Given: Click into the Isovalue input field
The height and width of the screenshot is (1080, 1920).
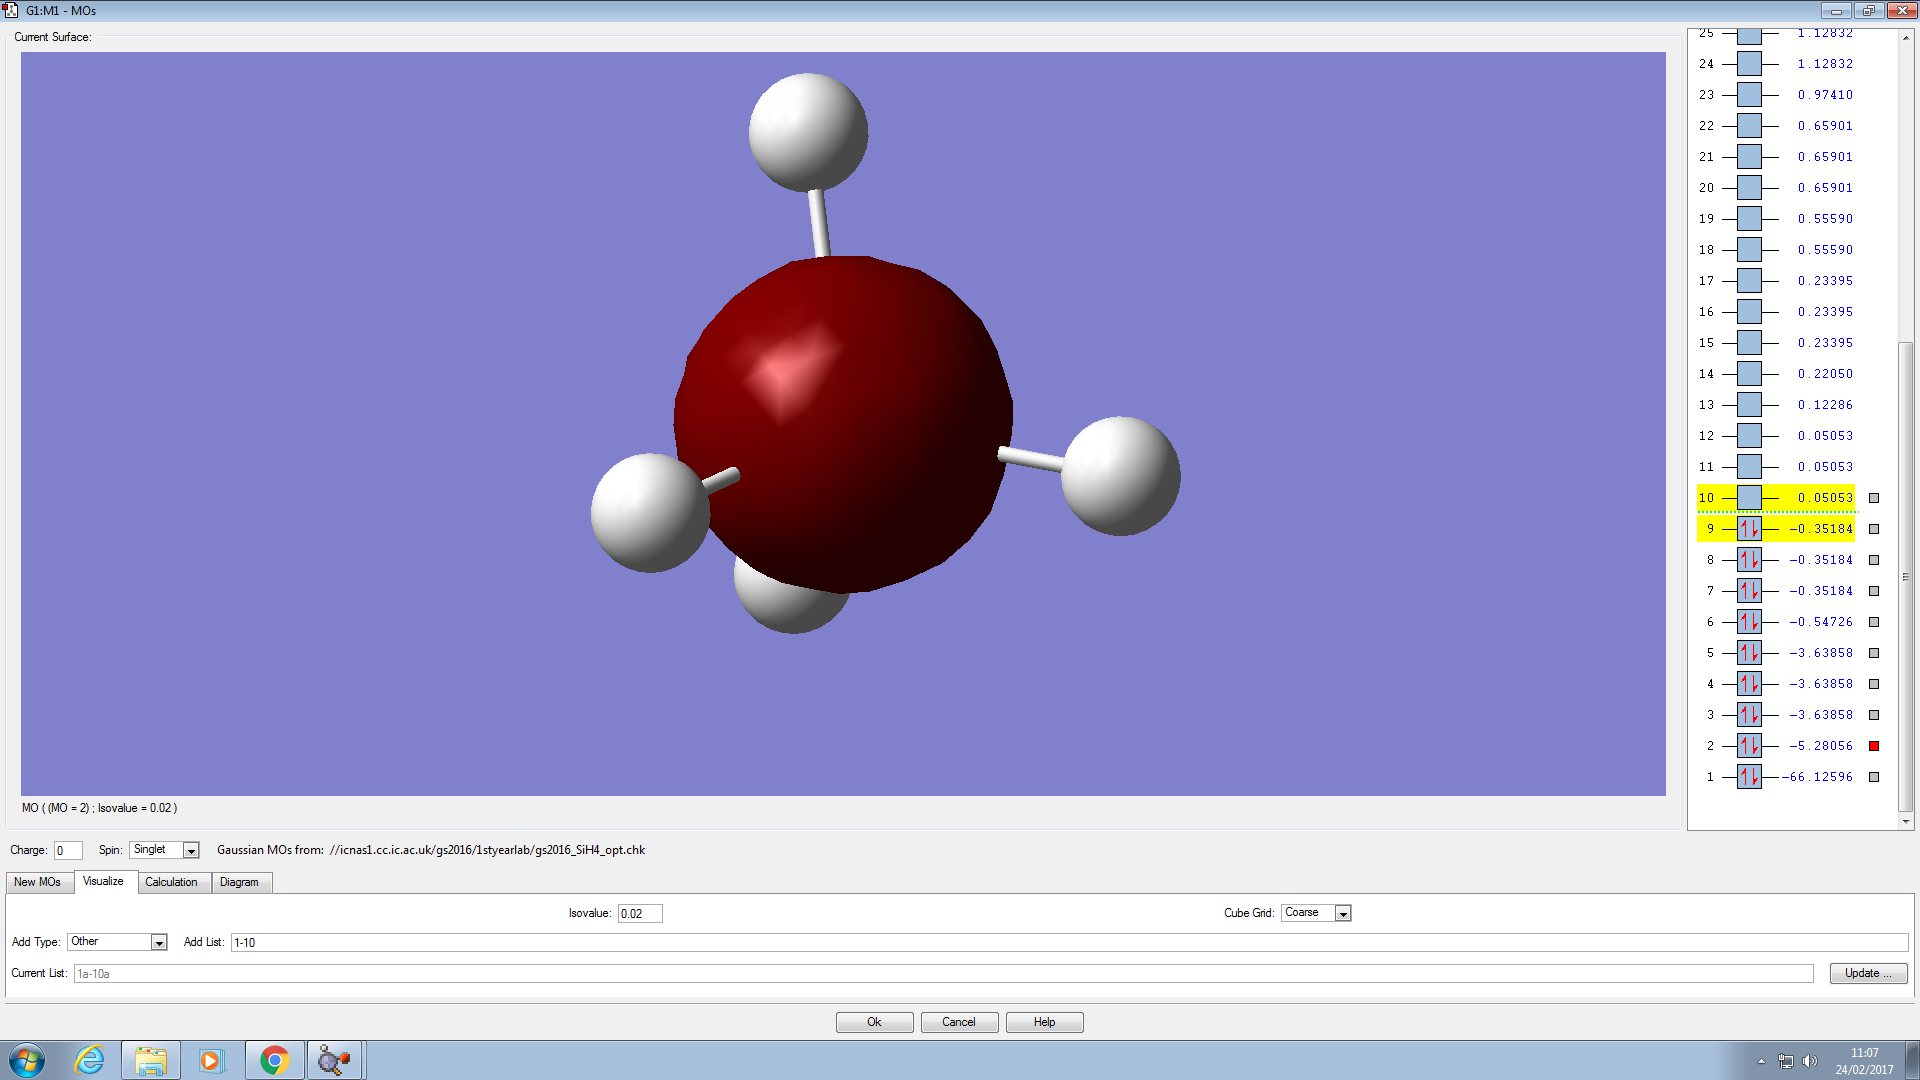Looking at the screenshot, I should tap(639, 913).
